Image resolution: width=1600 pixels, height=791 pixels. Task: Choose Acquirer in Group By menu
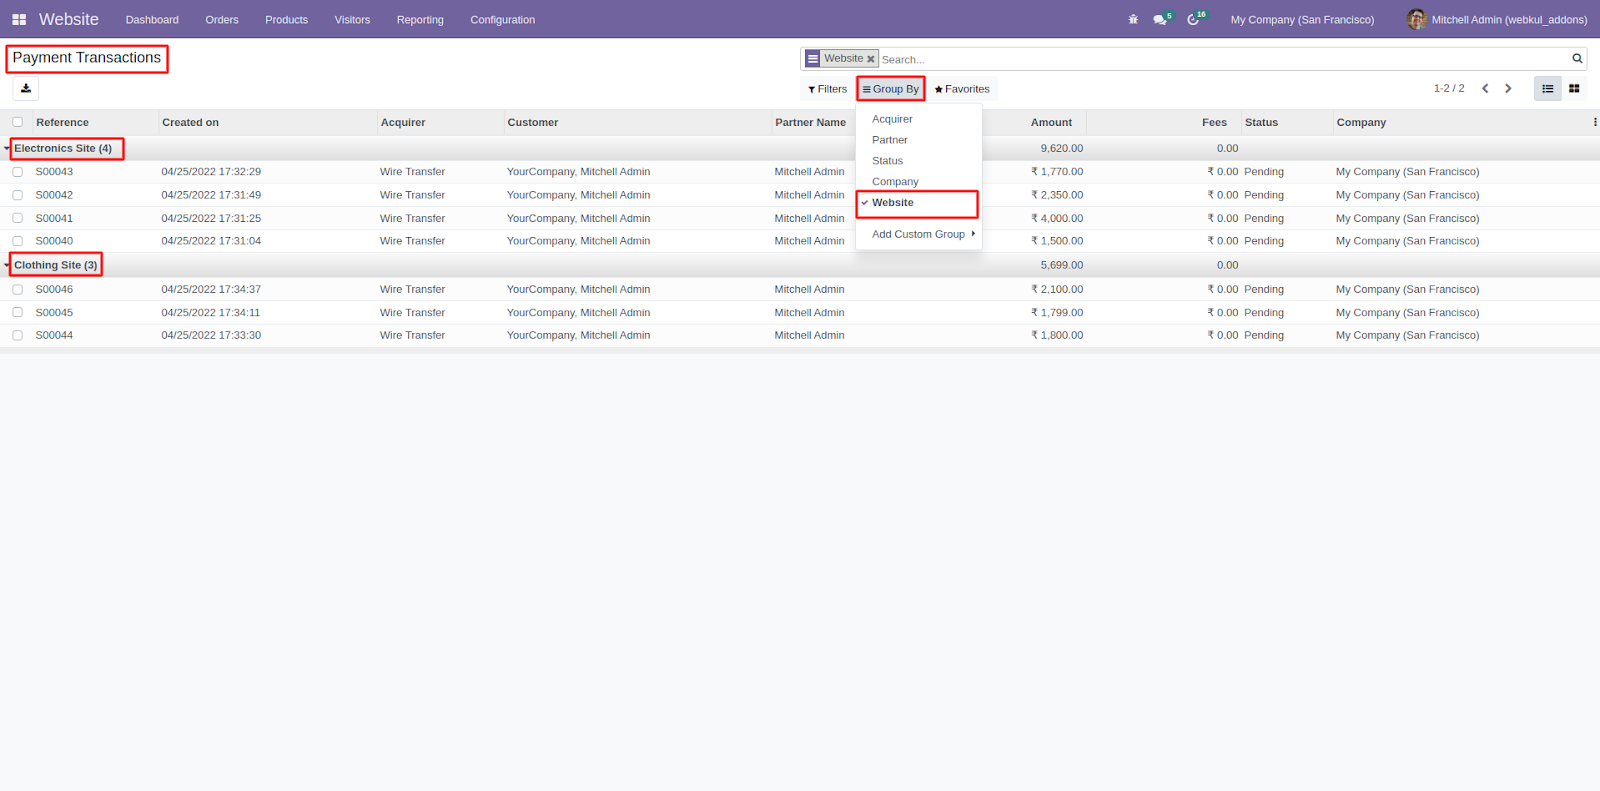click(892, 119)
